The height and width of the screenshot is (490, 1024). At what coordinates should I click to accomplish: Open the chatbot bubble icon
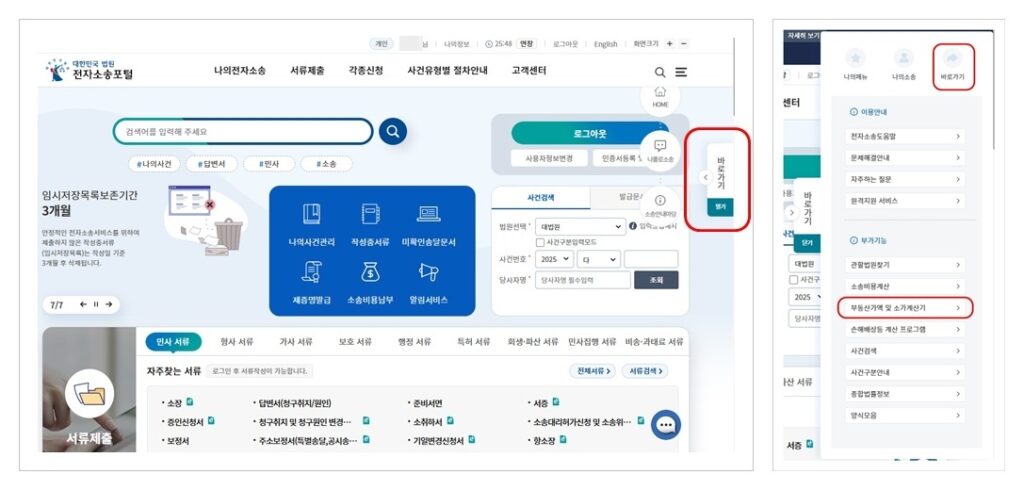[x=665, y=425]
